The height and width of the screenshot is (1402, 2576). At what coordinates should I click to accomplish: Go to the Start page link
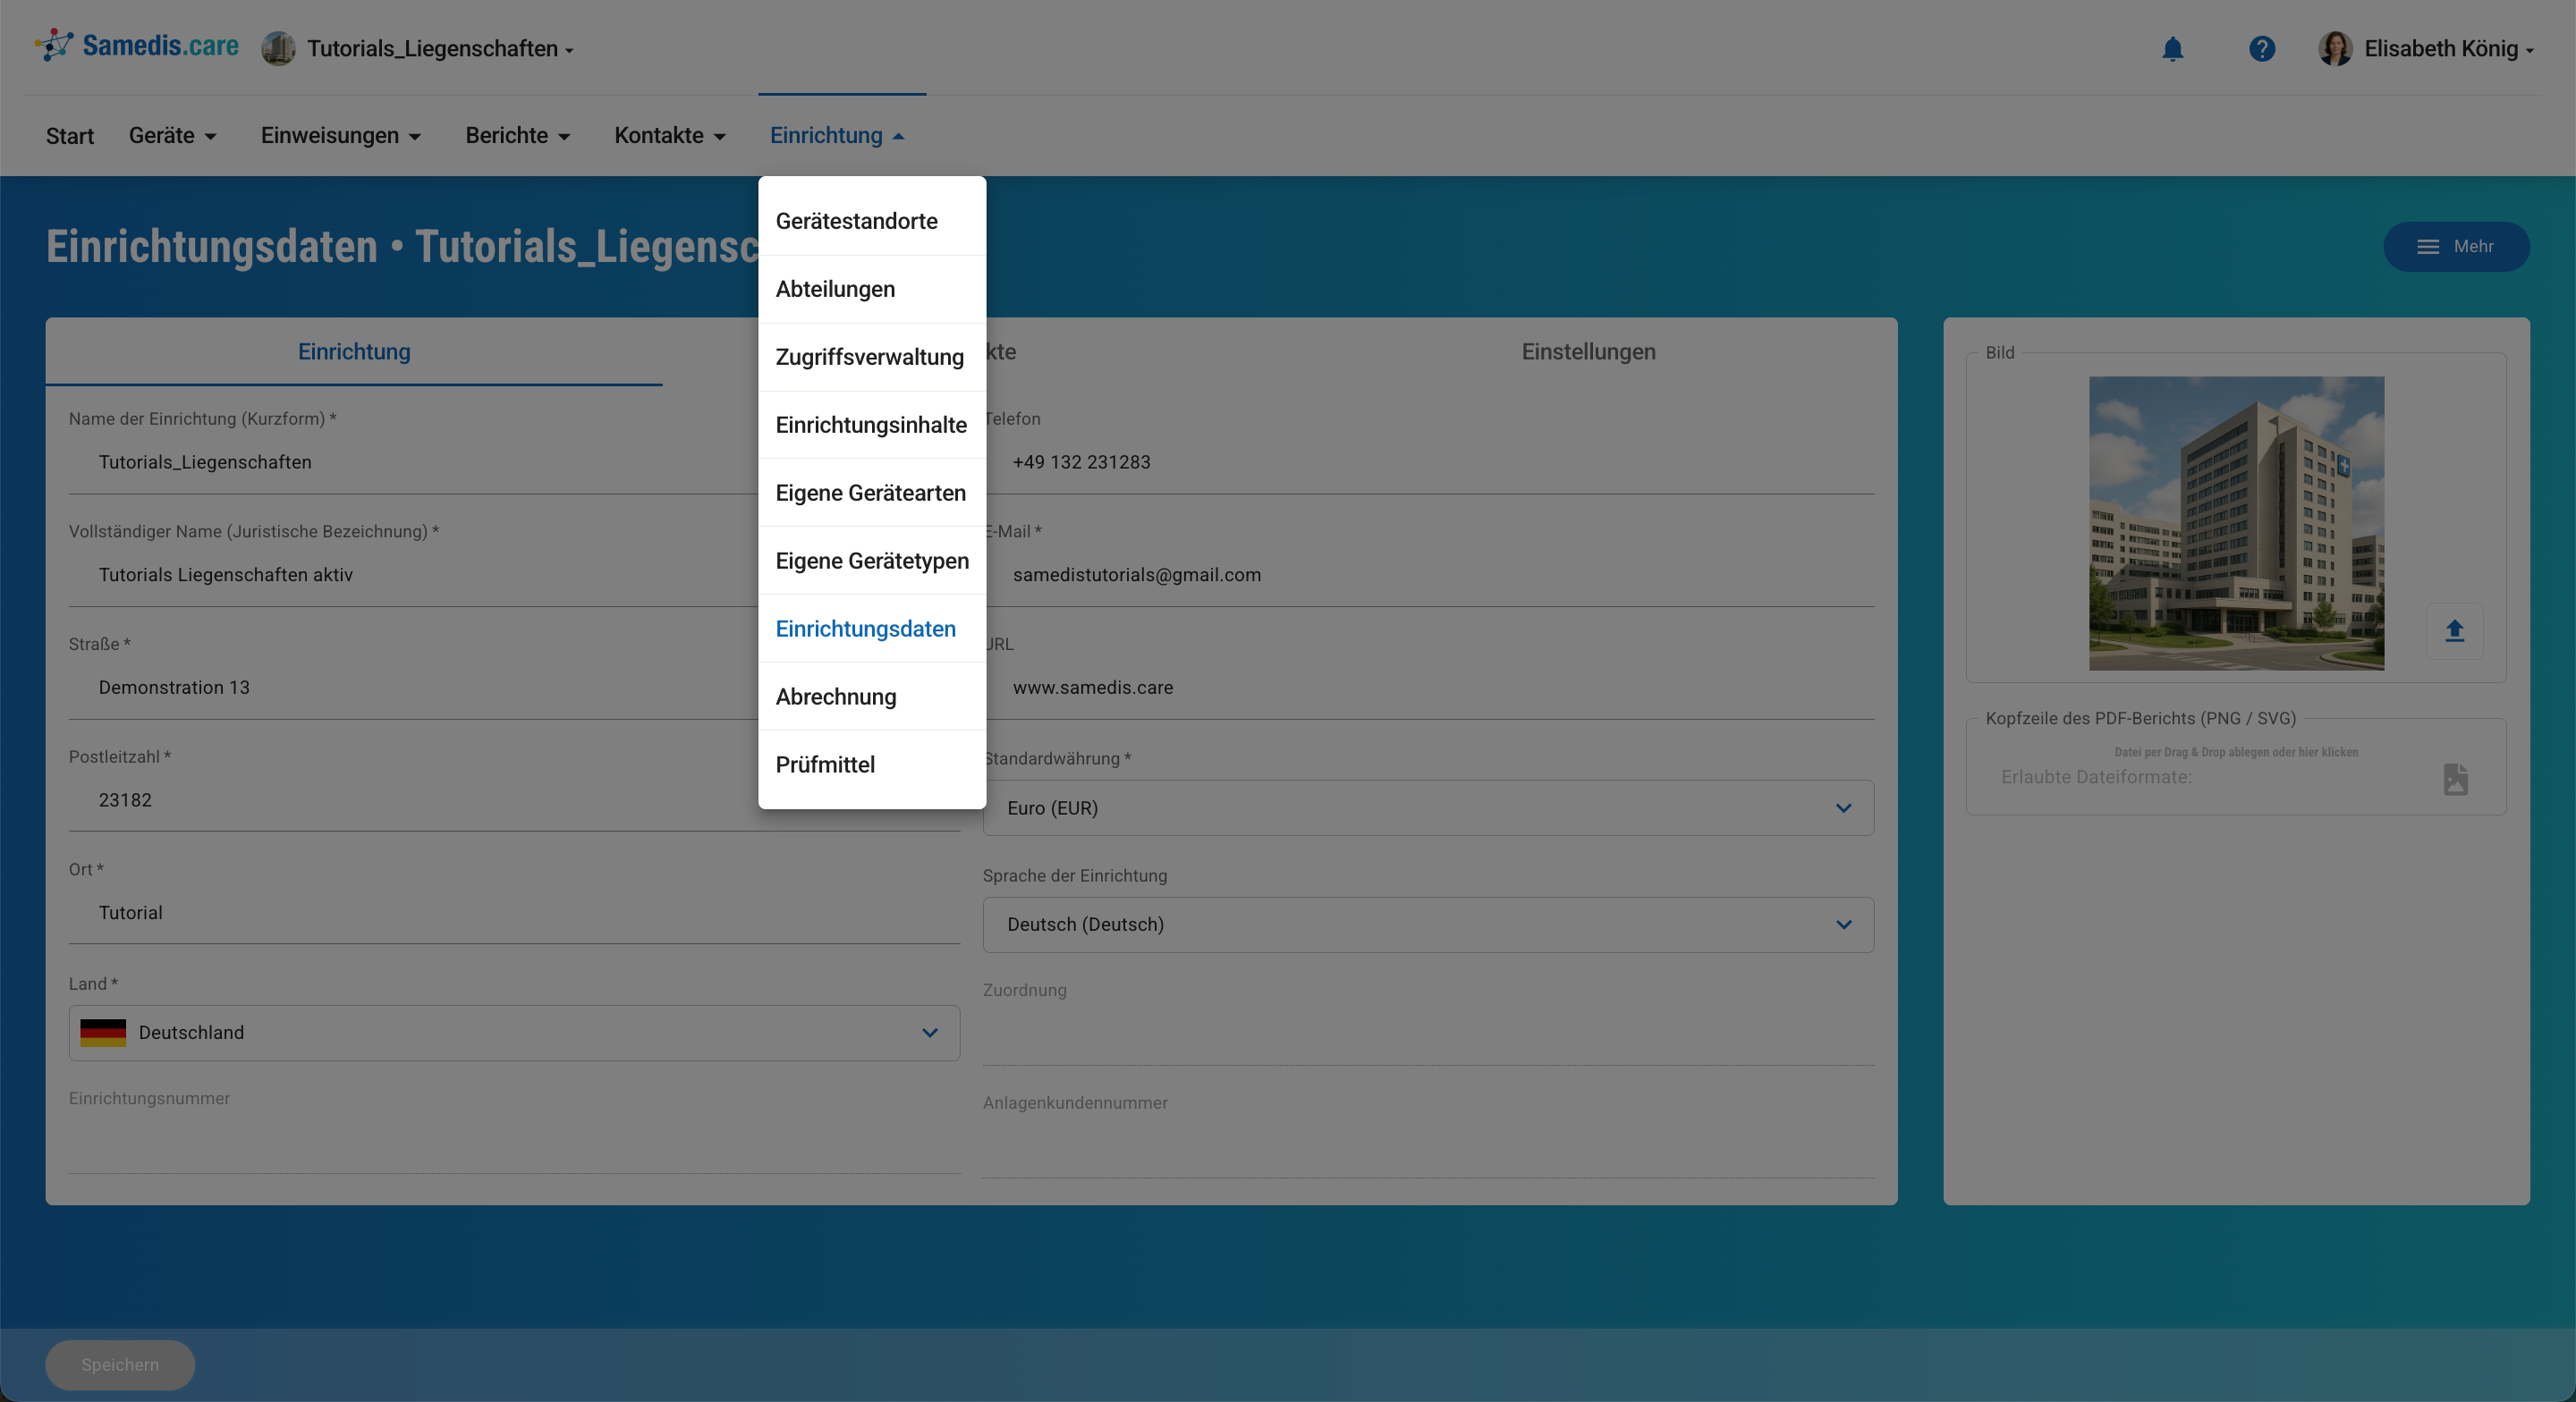pos(70,136)
